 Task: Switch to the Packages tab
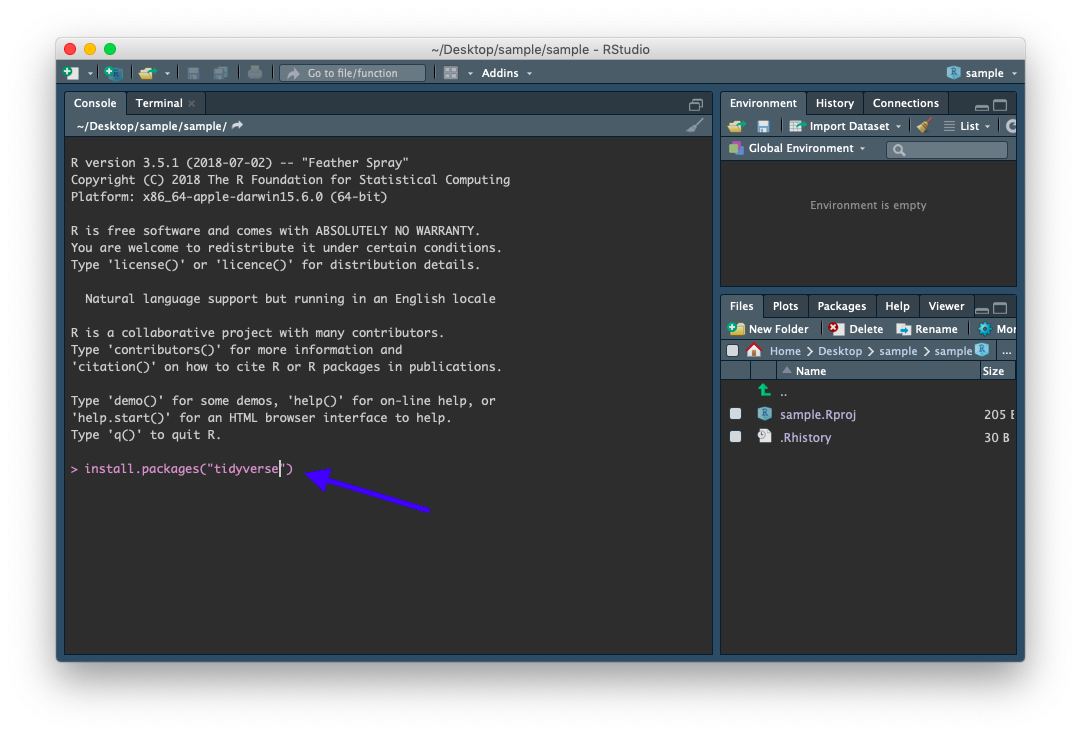click(x=842, y=306)
